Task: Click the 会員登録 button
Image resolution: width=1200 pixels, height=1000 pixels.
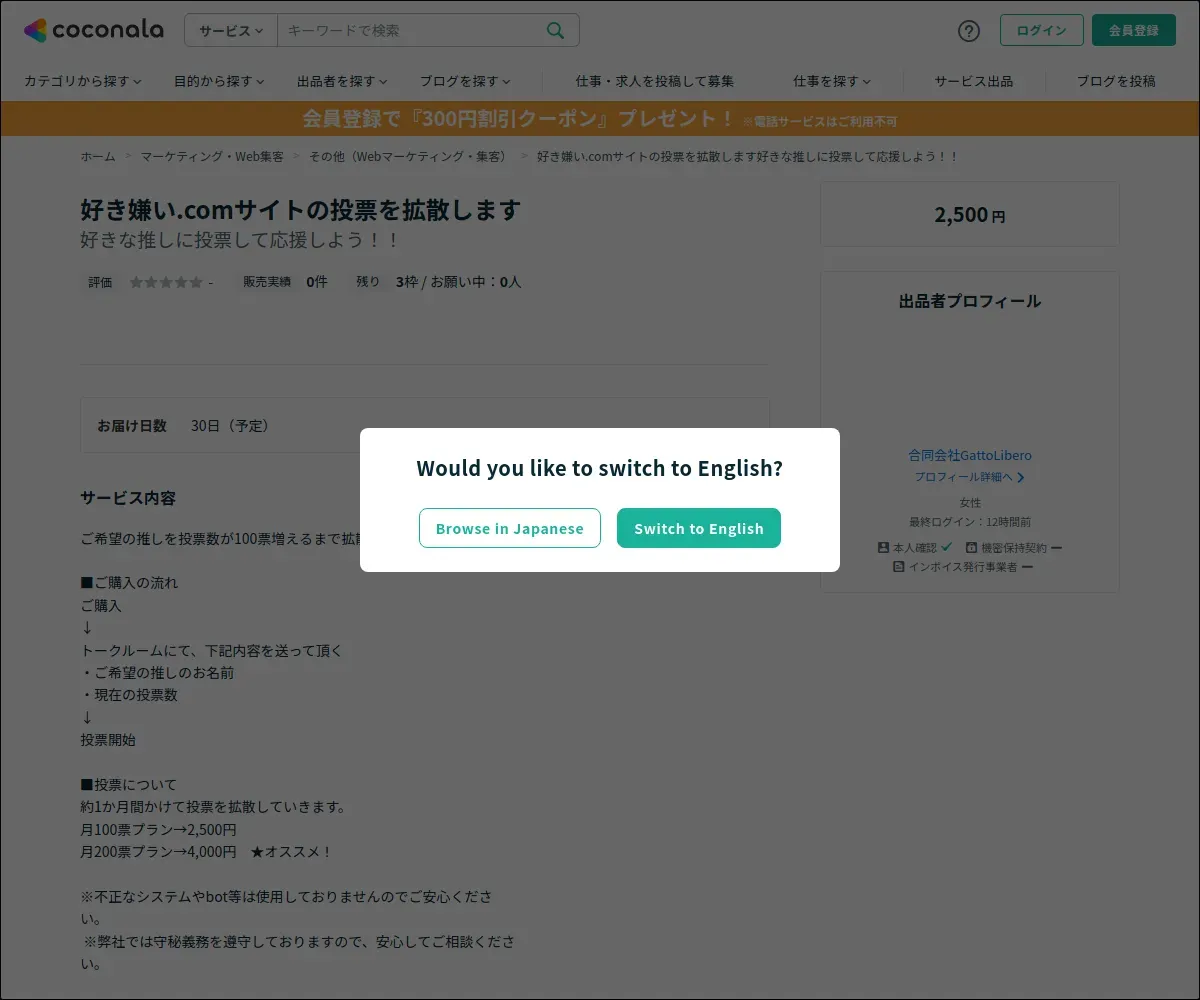Action: pos(1134,30)
